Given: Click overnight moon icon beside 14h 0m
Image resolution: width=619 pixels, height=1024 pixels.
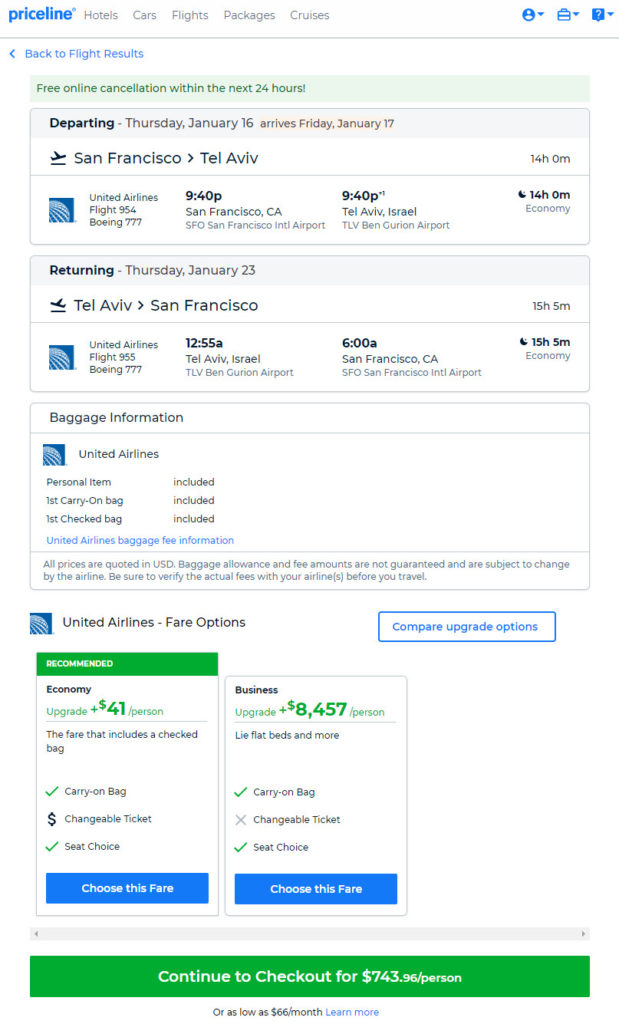Looking at the screenshot, I should coord(522,195).
